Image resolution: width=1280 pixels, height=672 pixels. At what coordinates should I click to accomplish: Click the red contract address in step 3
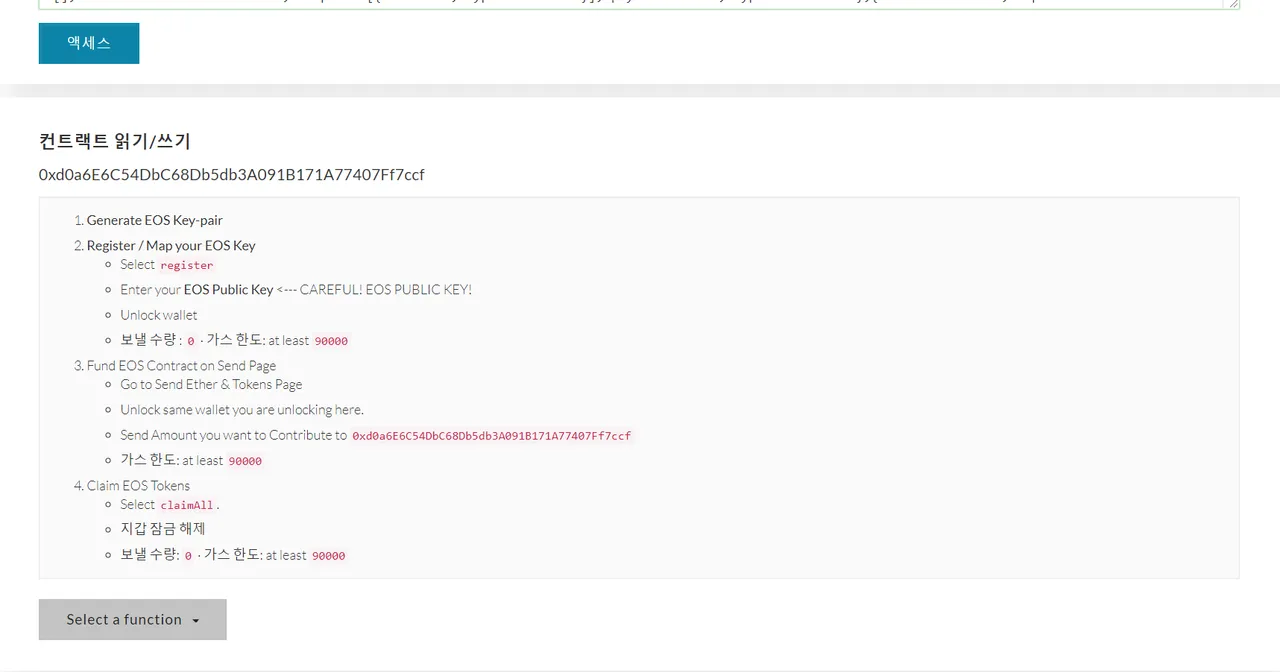click(492, 436)
